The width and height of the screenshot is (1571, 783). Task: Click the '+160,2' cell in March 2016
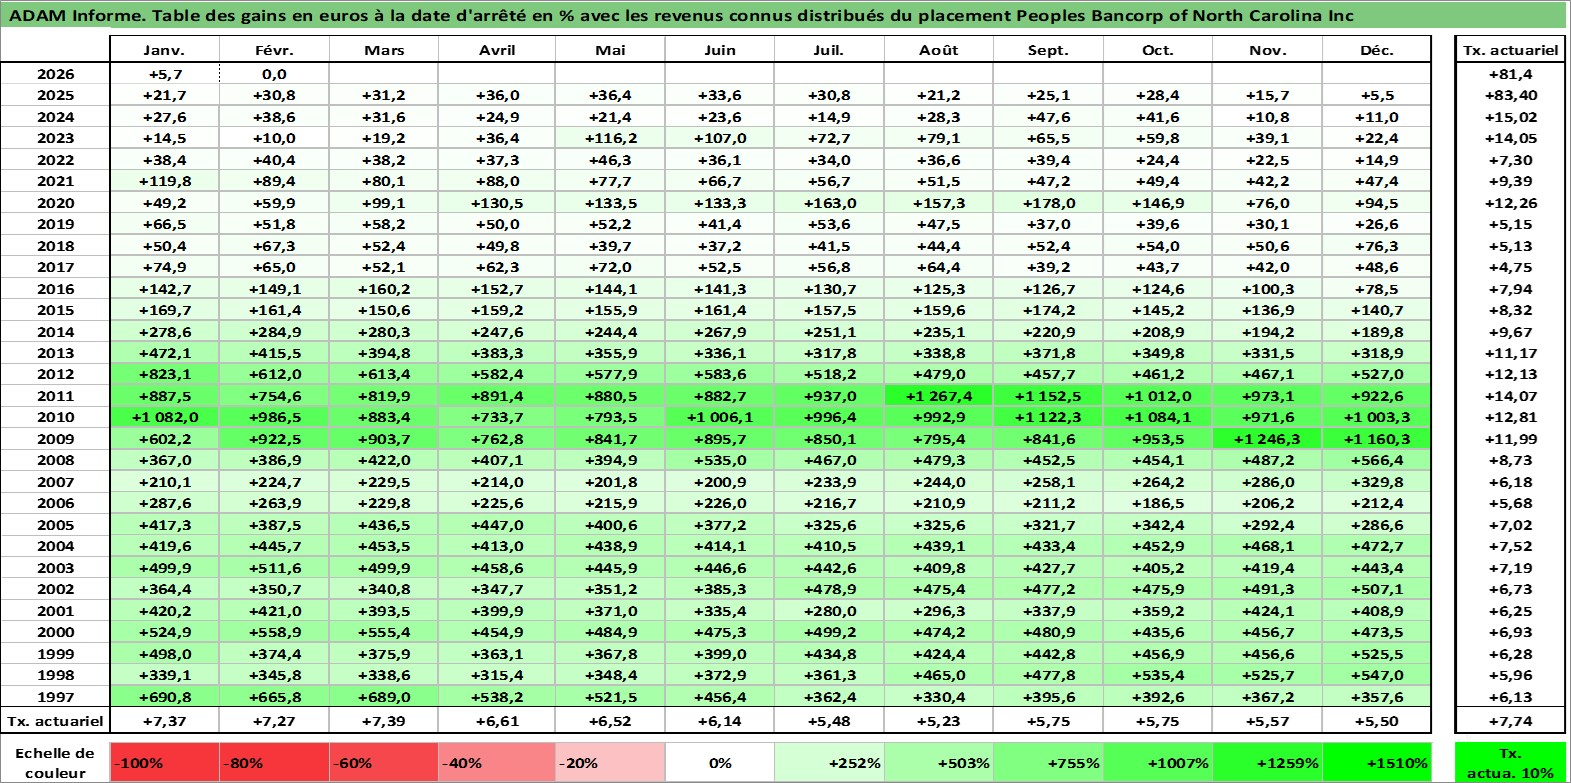(x=384, y=289)
